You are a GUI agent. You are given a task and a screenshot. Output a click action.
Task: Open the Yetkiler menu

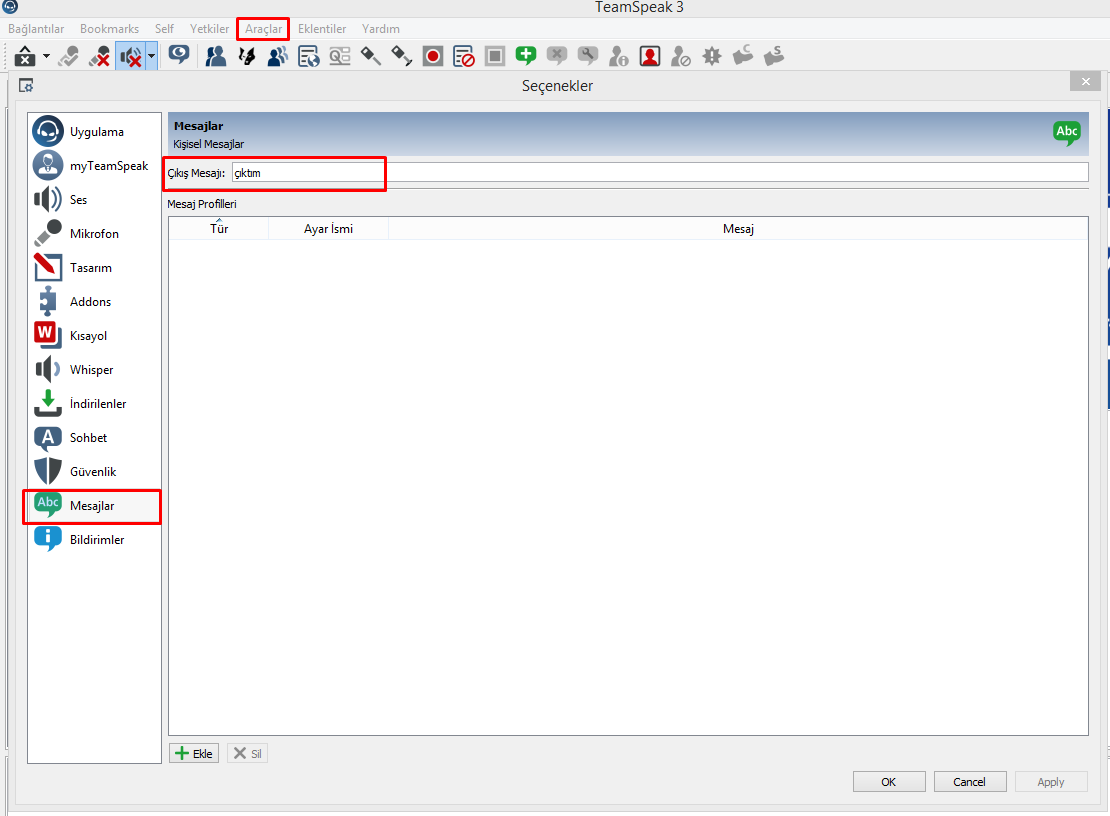[210, 29]
